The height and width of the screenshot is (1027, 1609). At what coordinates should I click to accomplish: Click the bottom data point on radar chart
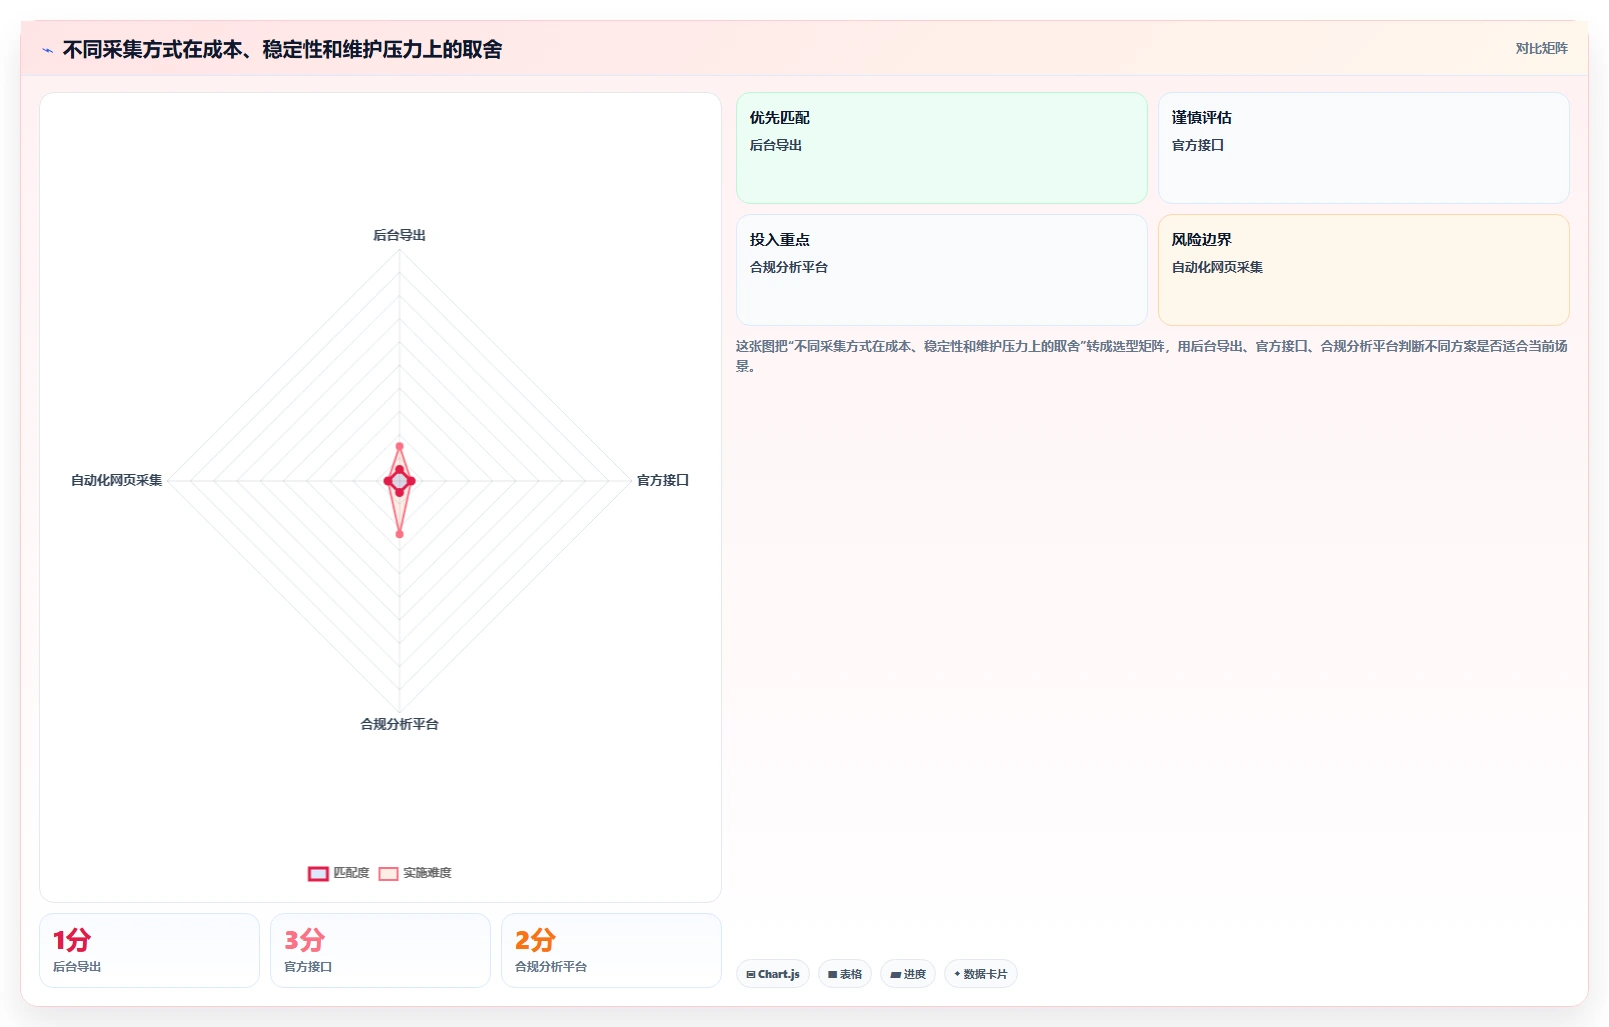coord(399,534)
